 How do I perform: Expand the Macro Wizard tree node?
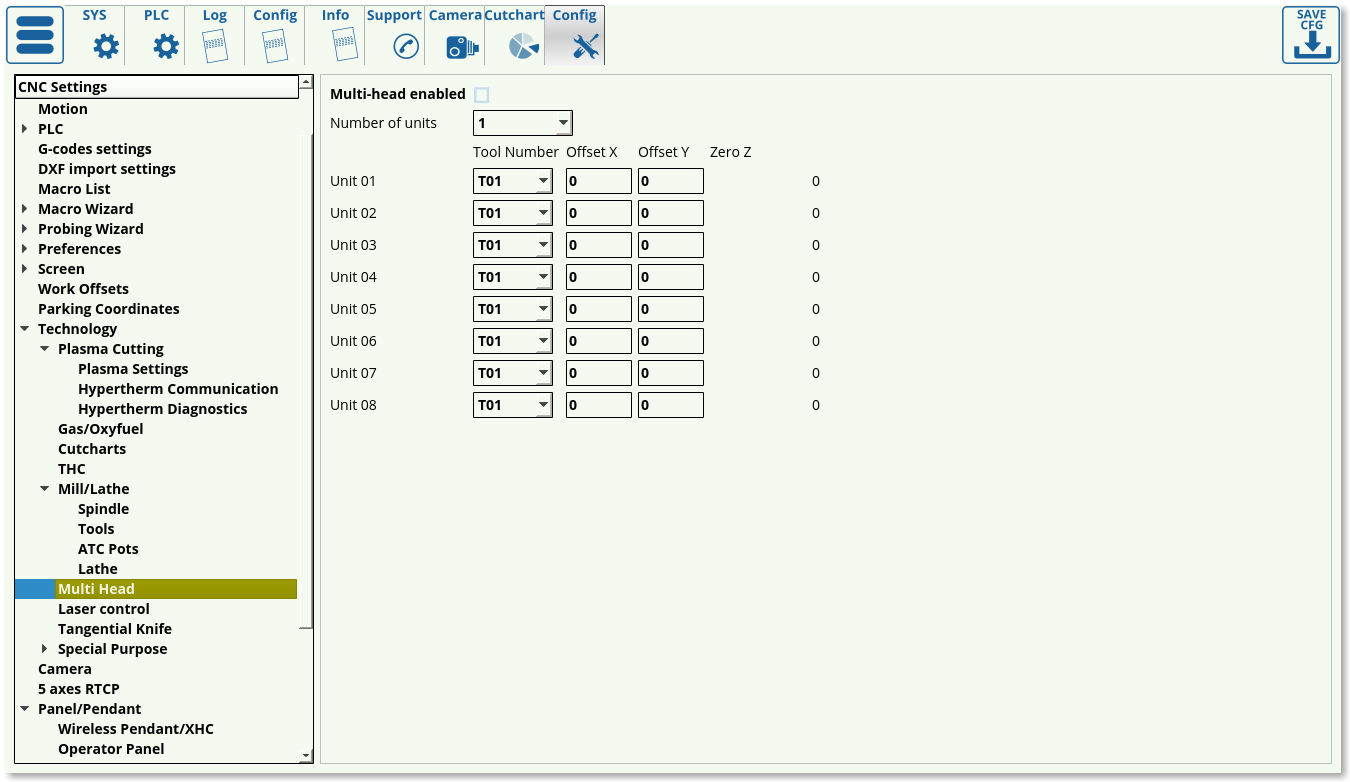click(x=25, y=209)
